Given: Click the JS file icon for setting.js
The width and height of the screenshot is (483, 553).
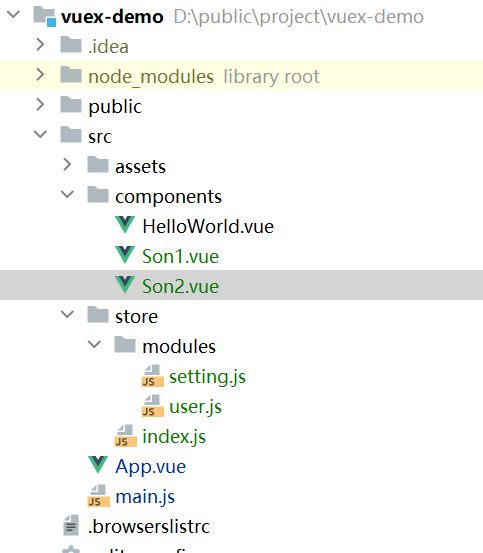Looking at the screenshot, I should pos(152,376).
